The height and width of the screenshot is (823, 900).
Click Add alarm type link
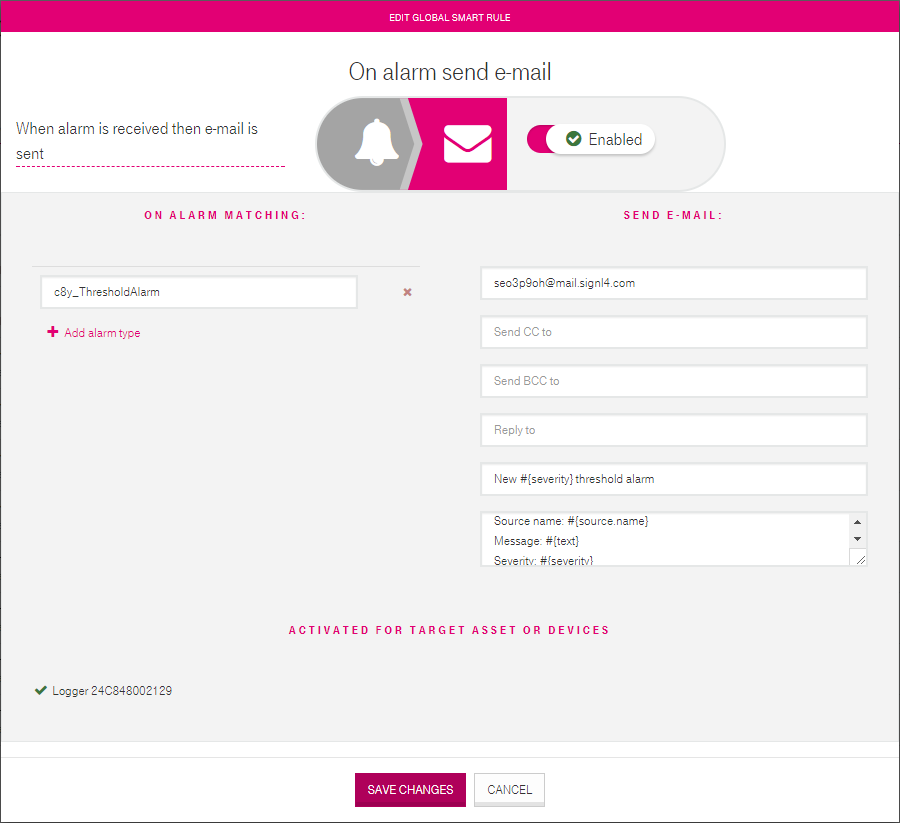click(x=102, y=333)
